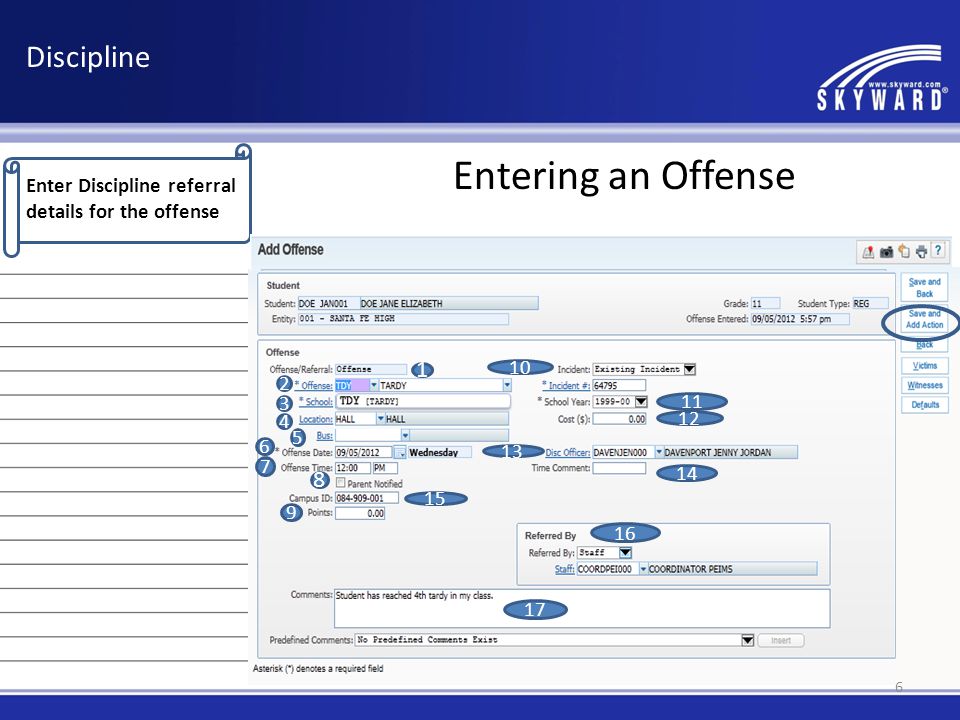The width and height of the screenshot is (960, 720).
Task: Open the Location HALL dropdown arrow
Action: pyautogui.click(x=380, y=419)
